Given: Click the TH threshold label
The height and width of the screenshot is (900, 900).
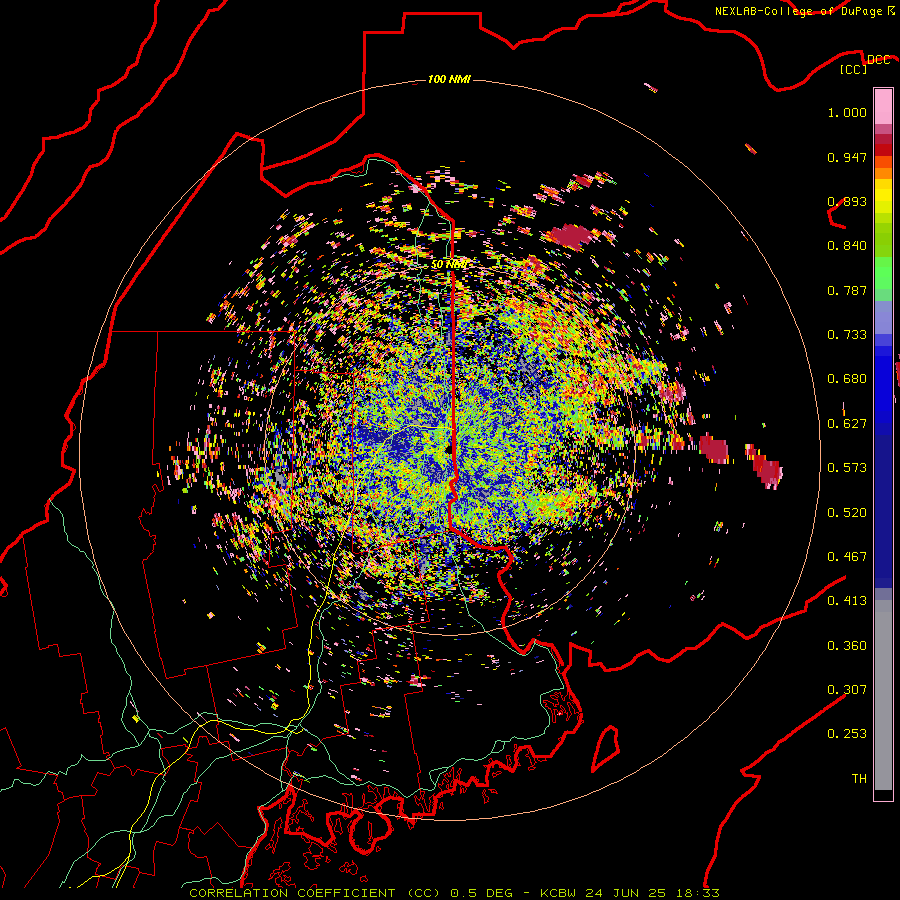Looking at the screenshot, I should [x=859, y=779].
